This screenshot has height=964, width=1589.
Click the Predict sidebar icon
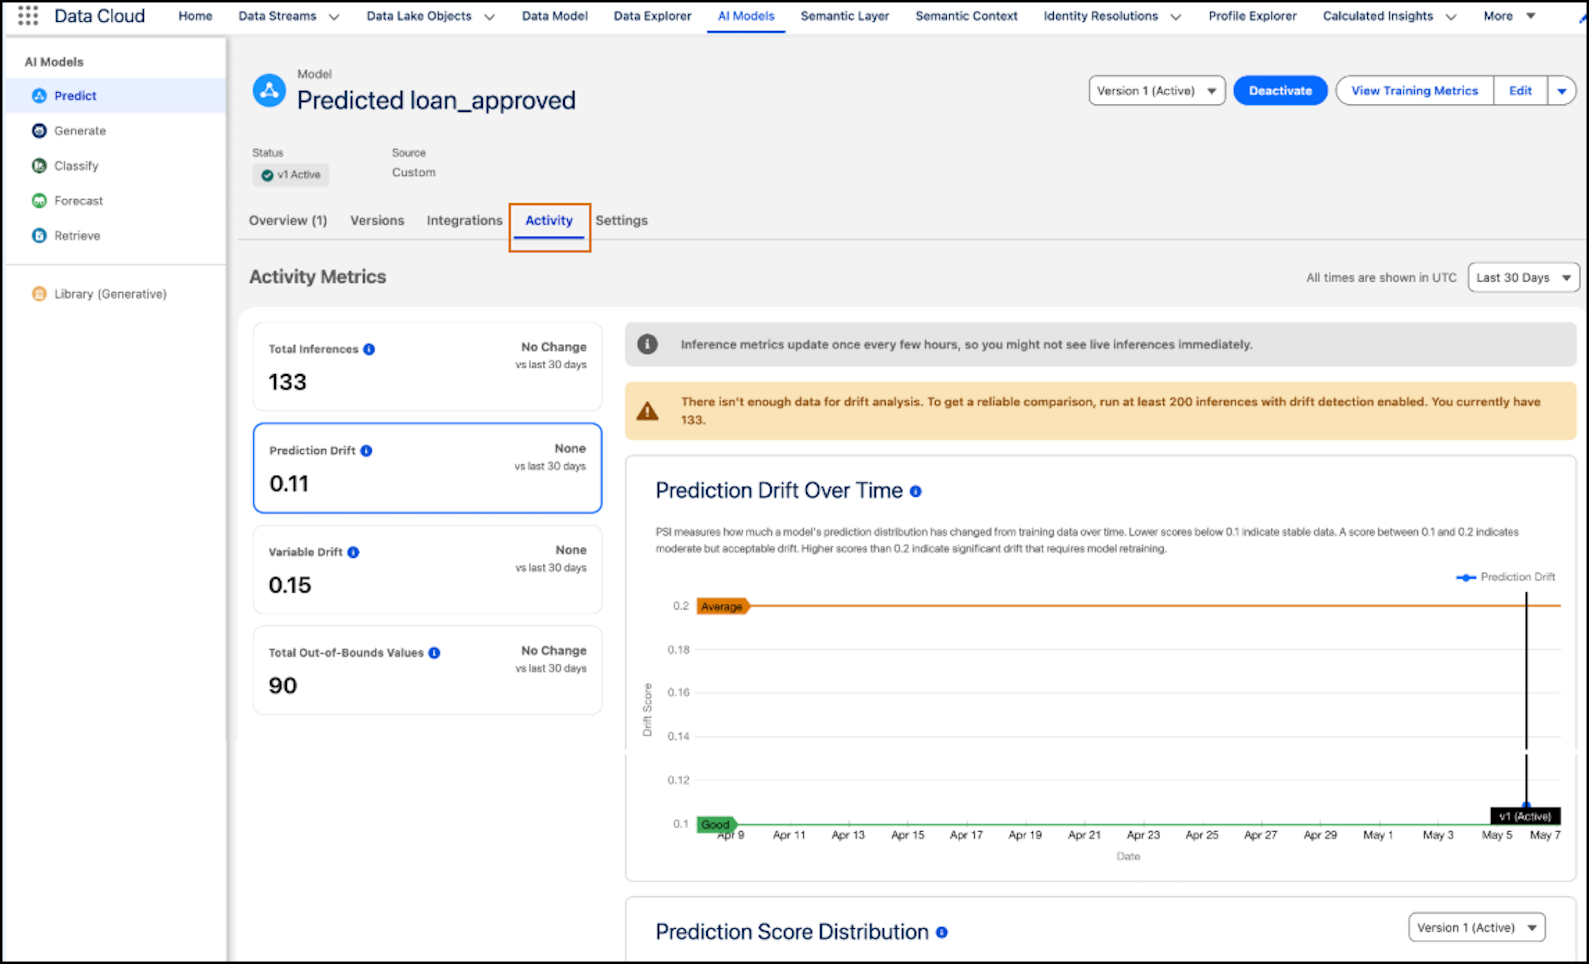(39, 96)
